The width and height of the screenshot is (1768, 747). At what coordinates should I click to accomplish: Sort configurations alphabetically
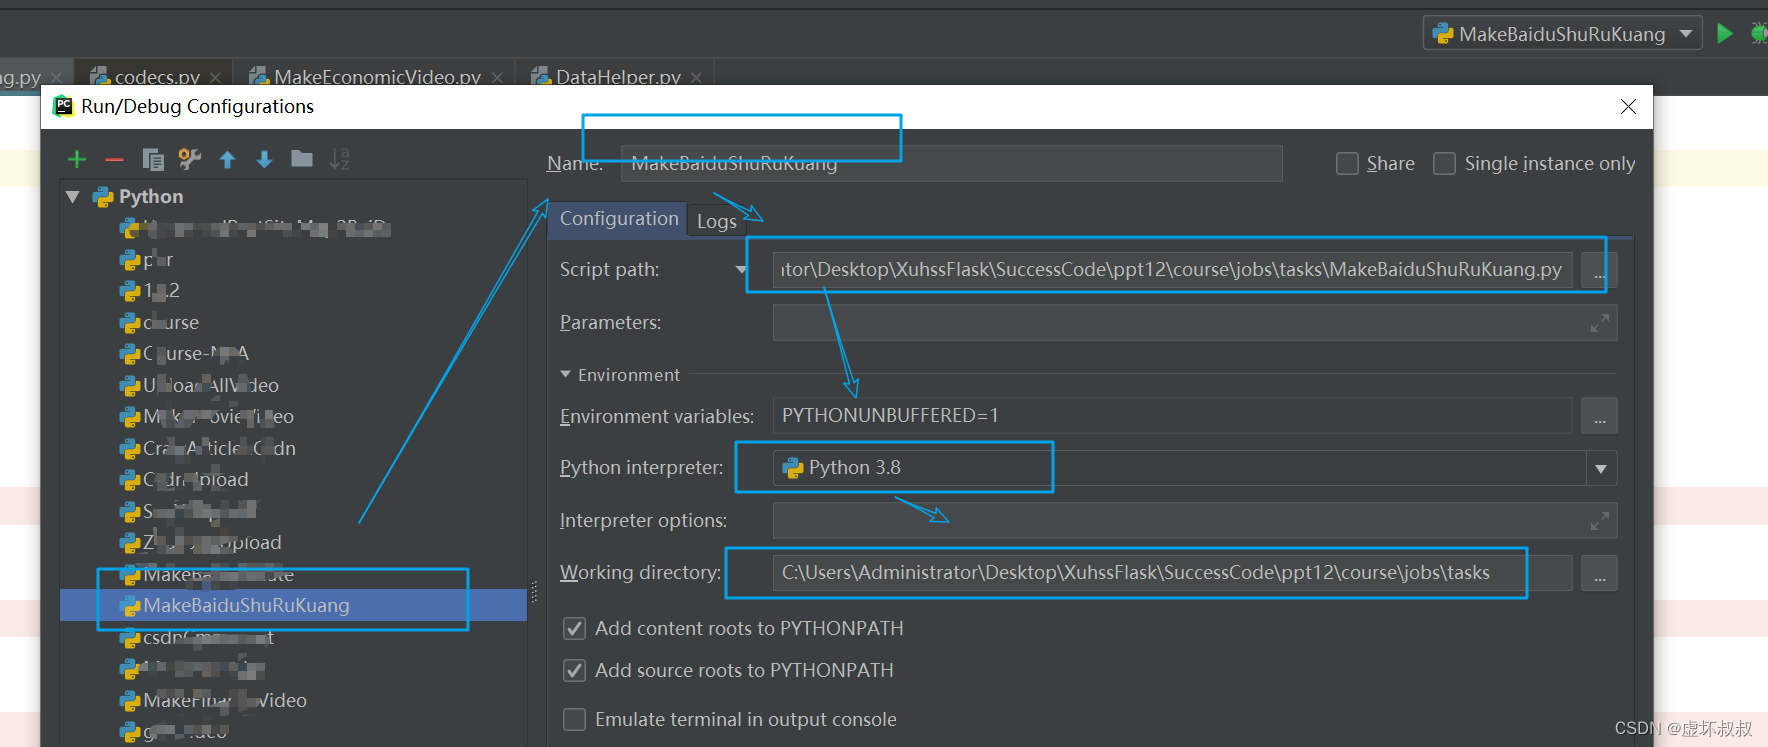click(x=340, y=159)
